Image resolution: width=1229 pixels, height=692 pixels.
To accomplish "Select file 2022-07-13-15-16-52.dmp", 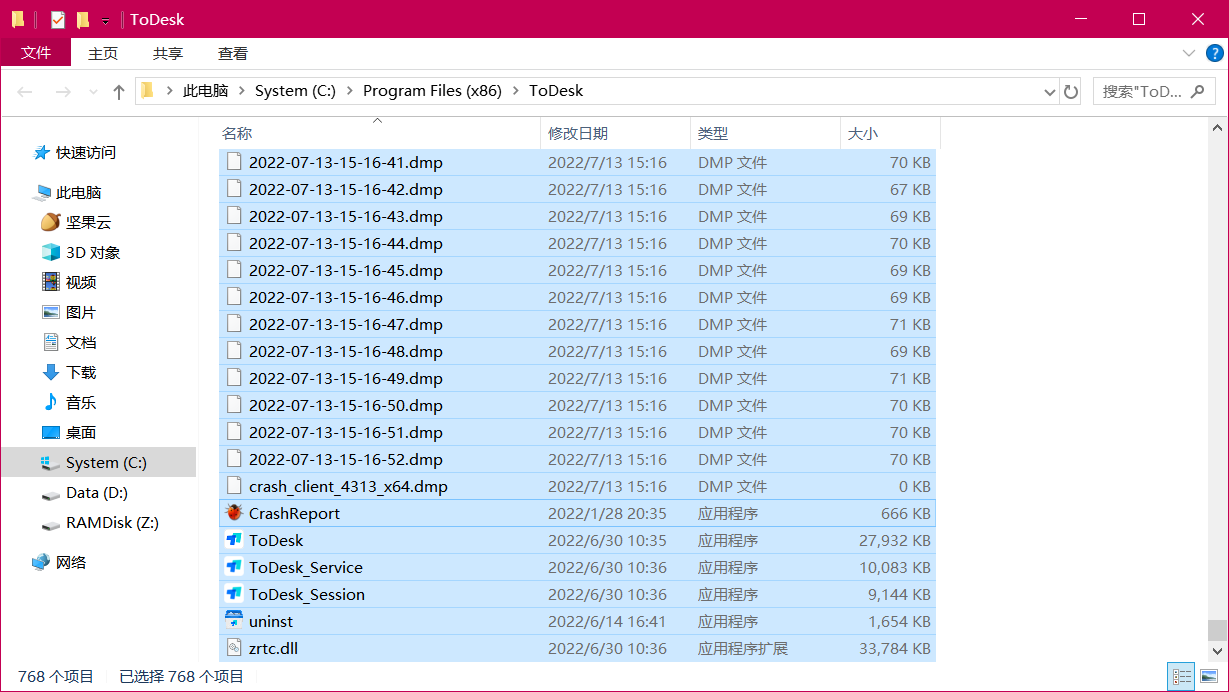I will point(577,459).
